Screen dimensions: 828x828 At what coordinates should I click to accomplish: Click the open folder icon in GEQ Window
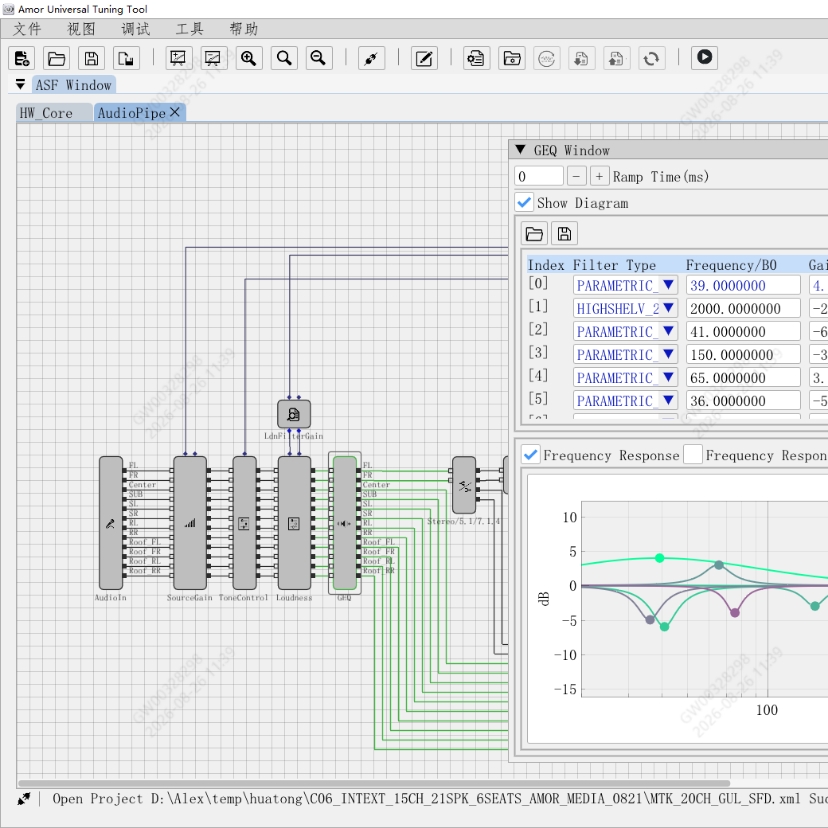[534, 233]
